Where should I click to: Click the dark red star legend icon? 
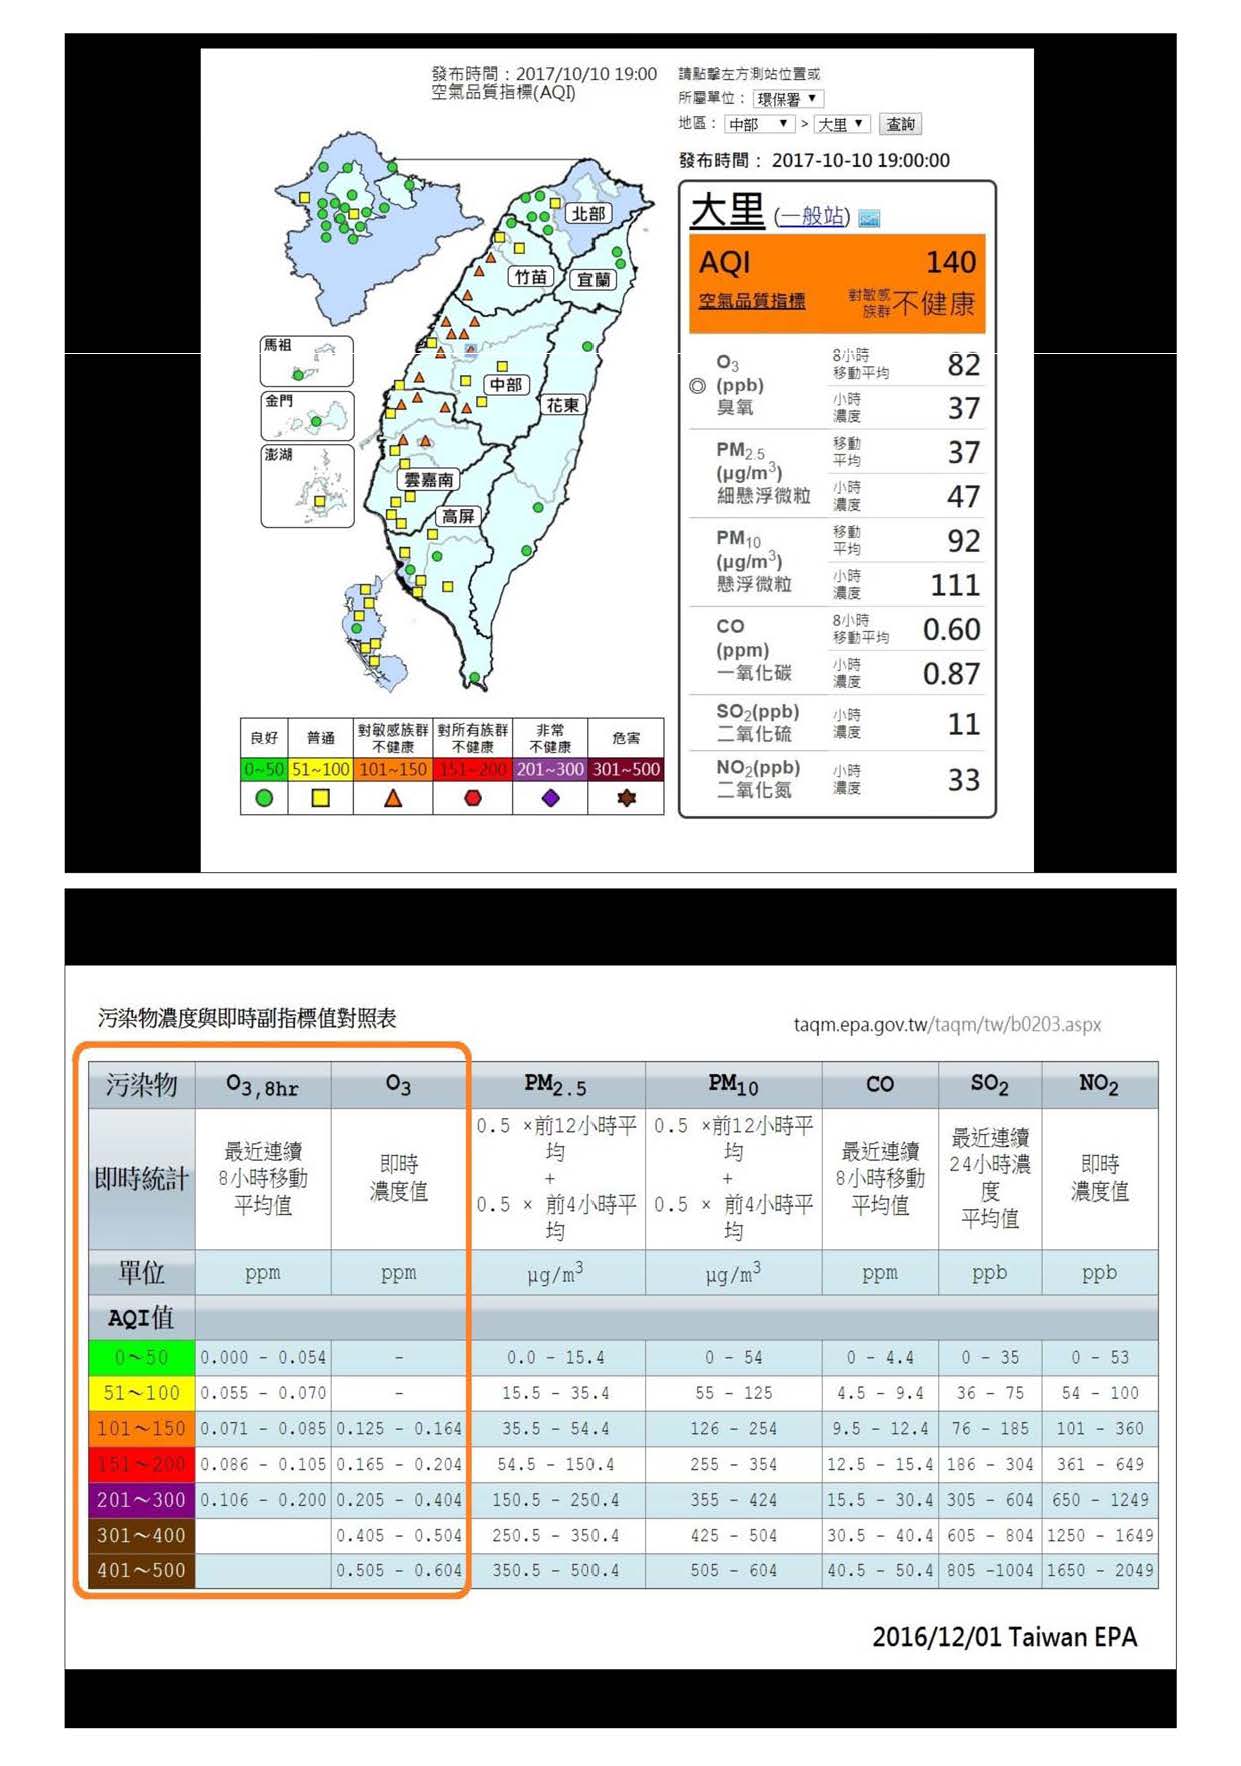[x=626, y=798]
